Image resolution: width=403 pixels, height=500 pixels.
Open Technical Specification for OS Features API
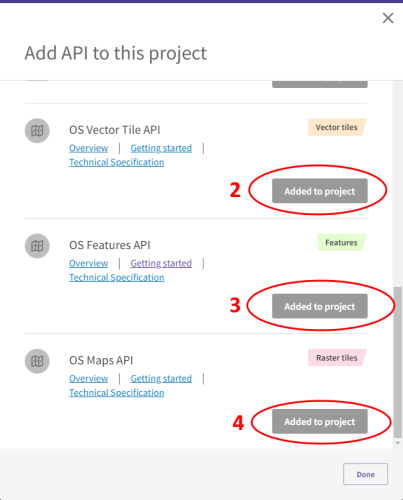pyautogui.click(x=117, y=278)
